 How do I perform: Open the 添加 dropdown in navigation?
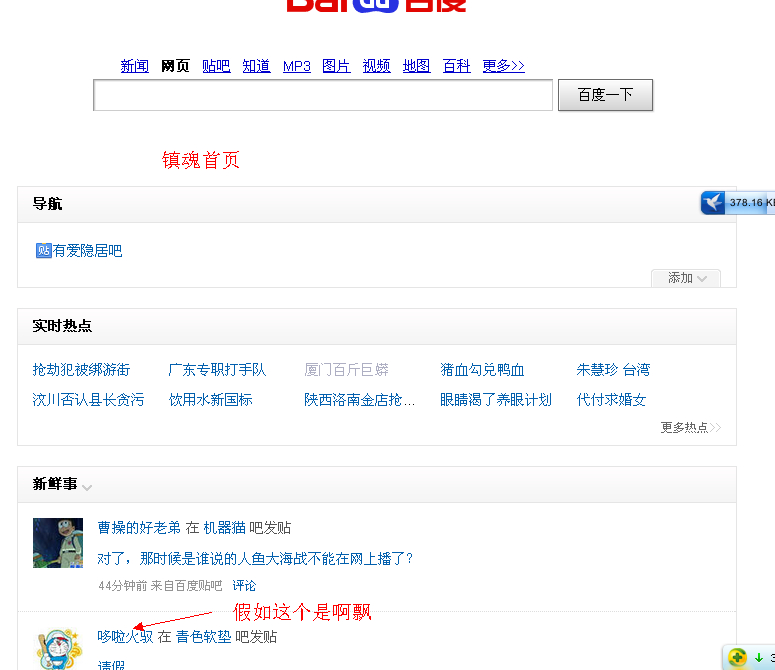[686, 278]
